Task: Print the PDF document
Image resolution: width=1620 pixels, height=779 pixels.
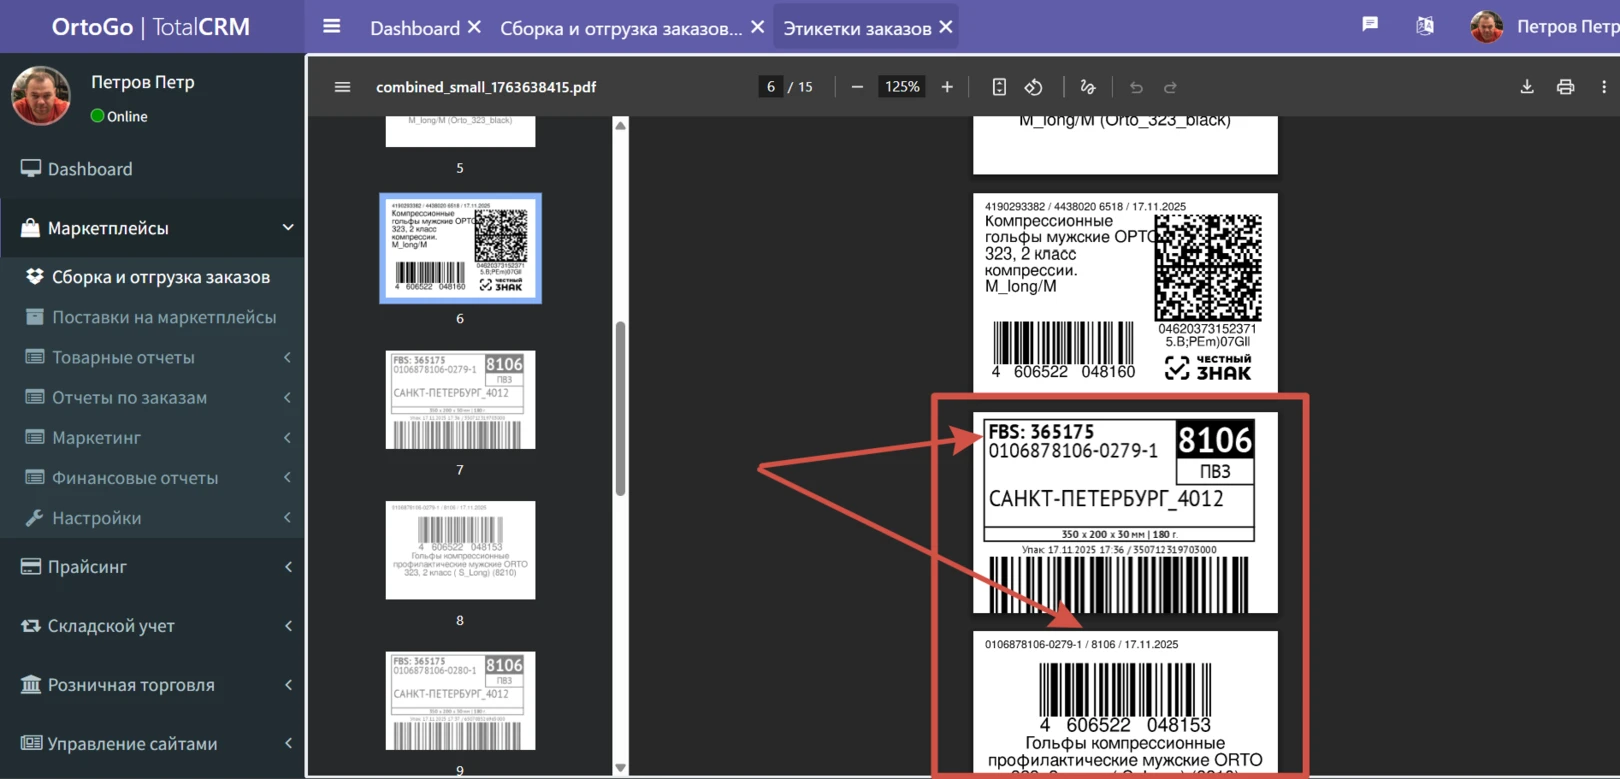Action: (x=1565, y=87)
